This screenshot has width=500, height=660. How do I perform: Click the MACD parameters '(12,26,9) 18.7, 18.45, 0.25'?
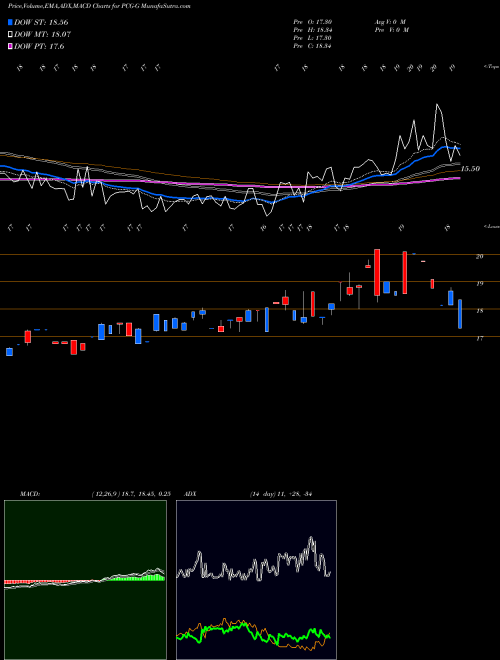(131, 494)
